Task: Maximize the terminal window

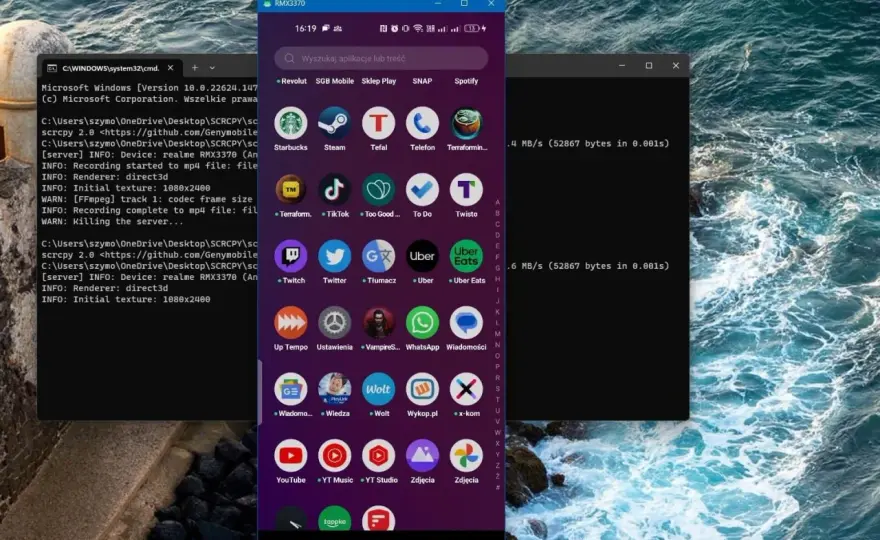Action: [649, 66]
